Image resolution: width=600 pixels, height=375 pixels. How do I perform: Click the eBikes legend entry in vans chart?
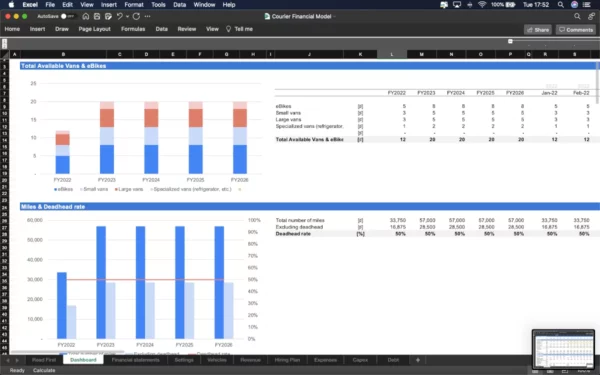[x=64, y=189]
